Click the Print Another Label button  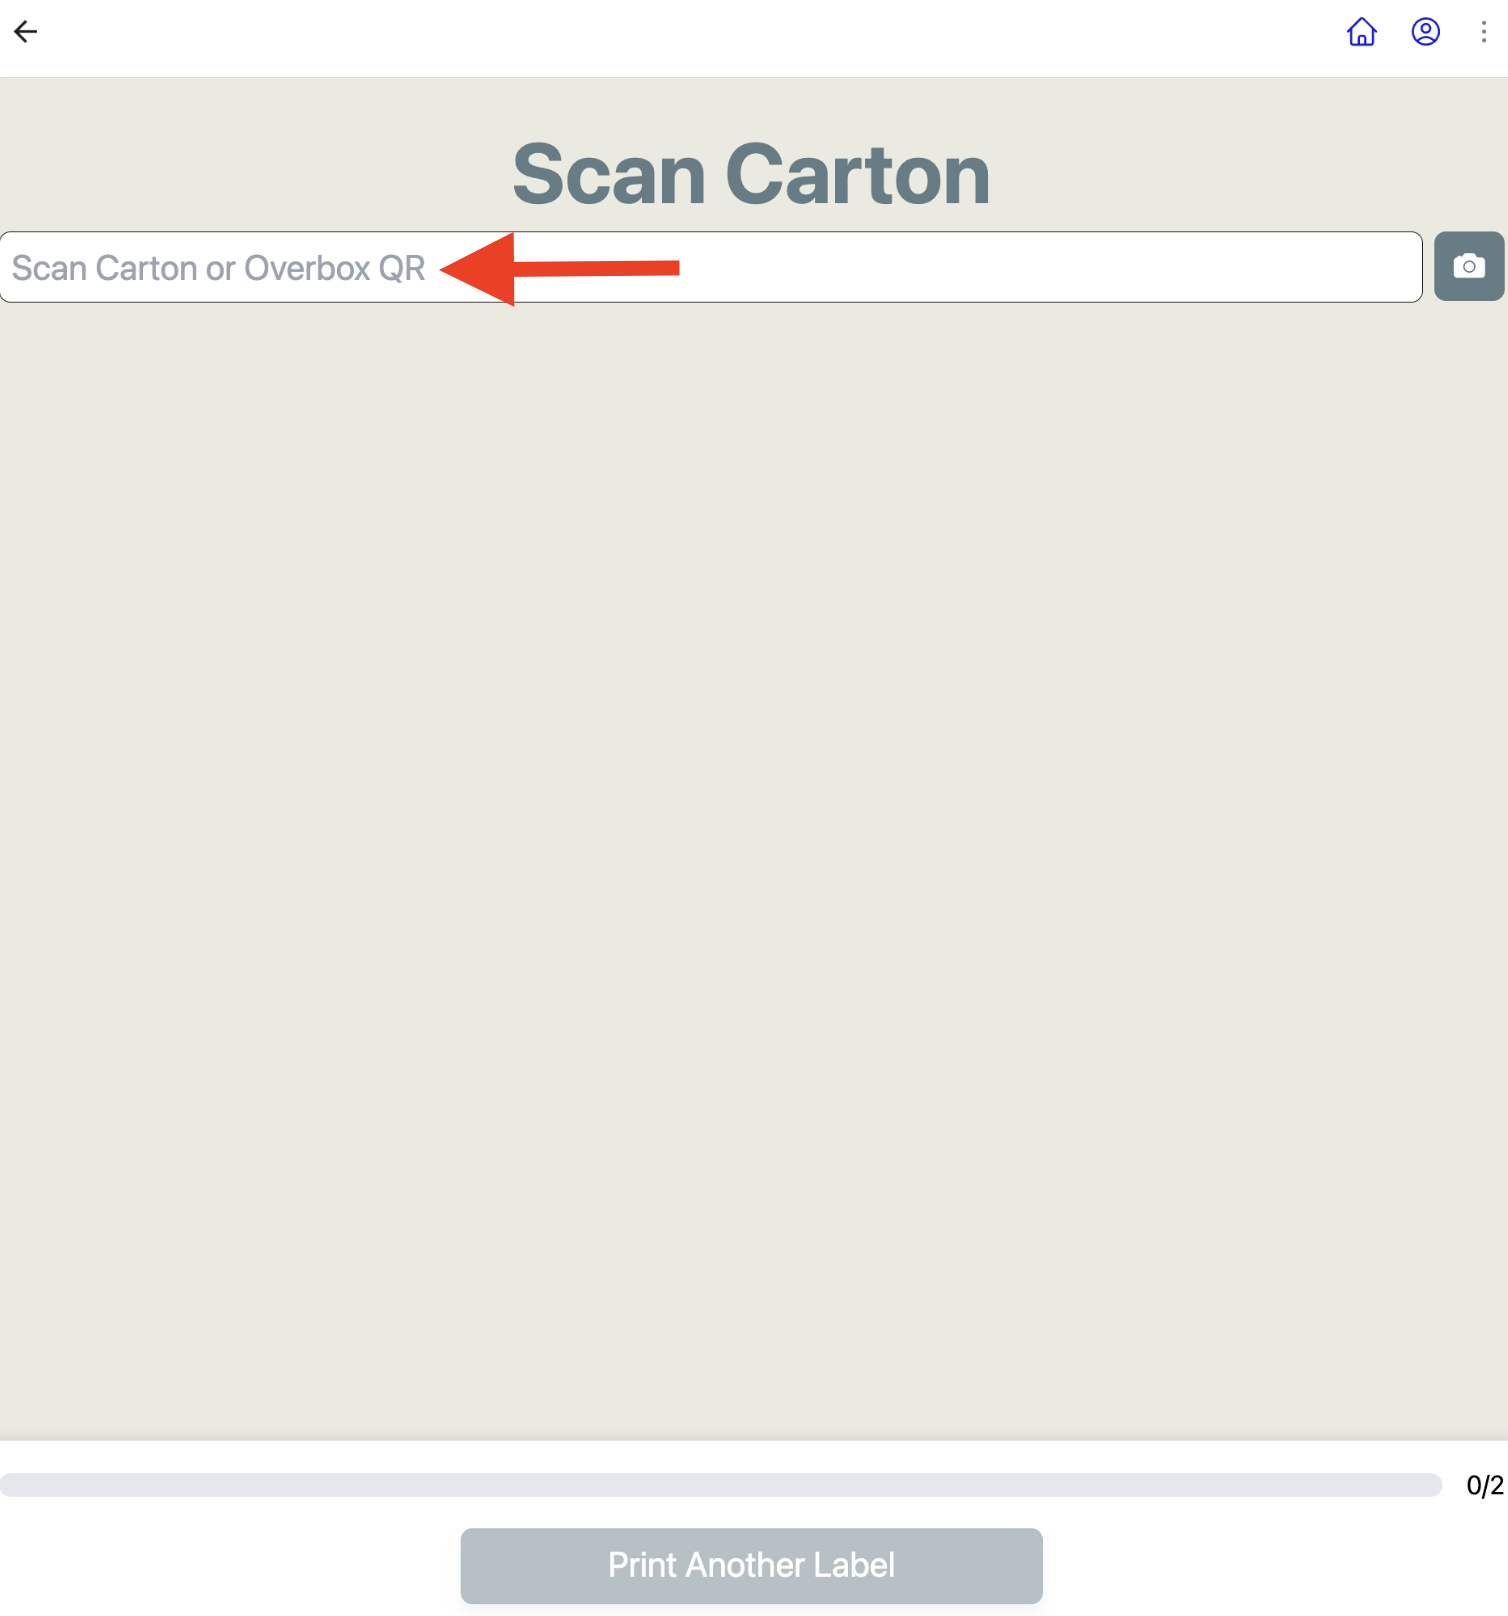tap(751, 1565)
